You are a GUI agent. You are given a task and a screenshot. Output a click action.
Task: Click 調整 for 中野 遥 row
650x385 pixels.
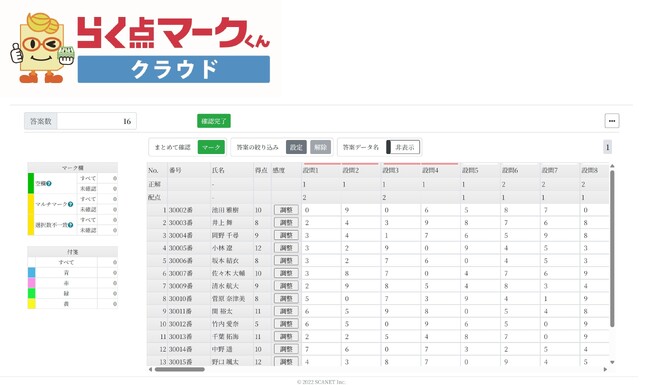(x=286, y=349)
